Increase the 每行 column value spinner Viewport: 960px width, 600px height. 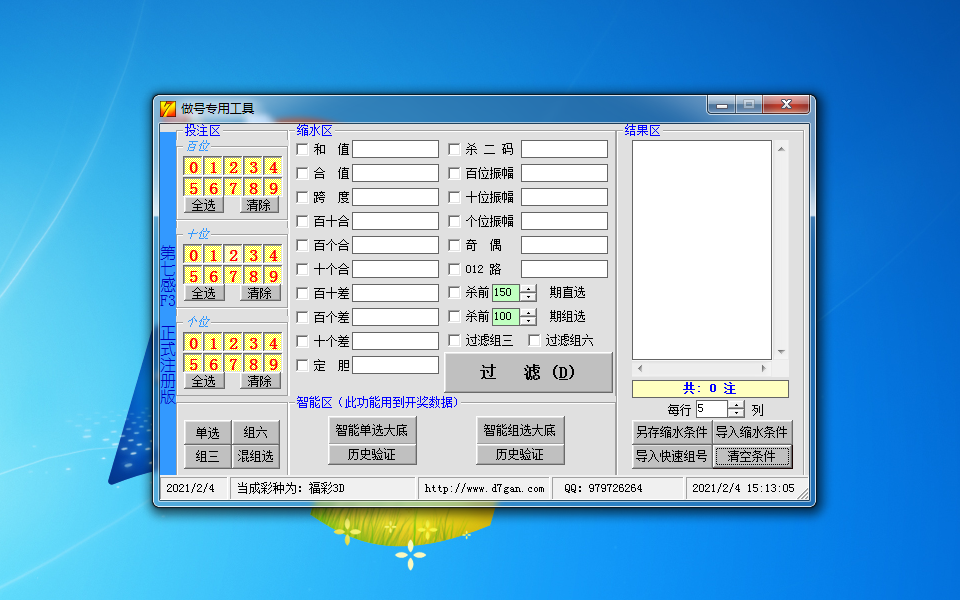[735, 404]
